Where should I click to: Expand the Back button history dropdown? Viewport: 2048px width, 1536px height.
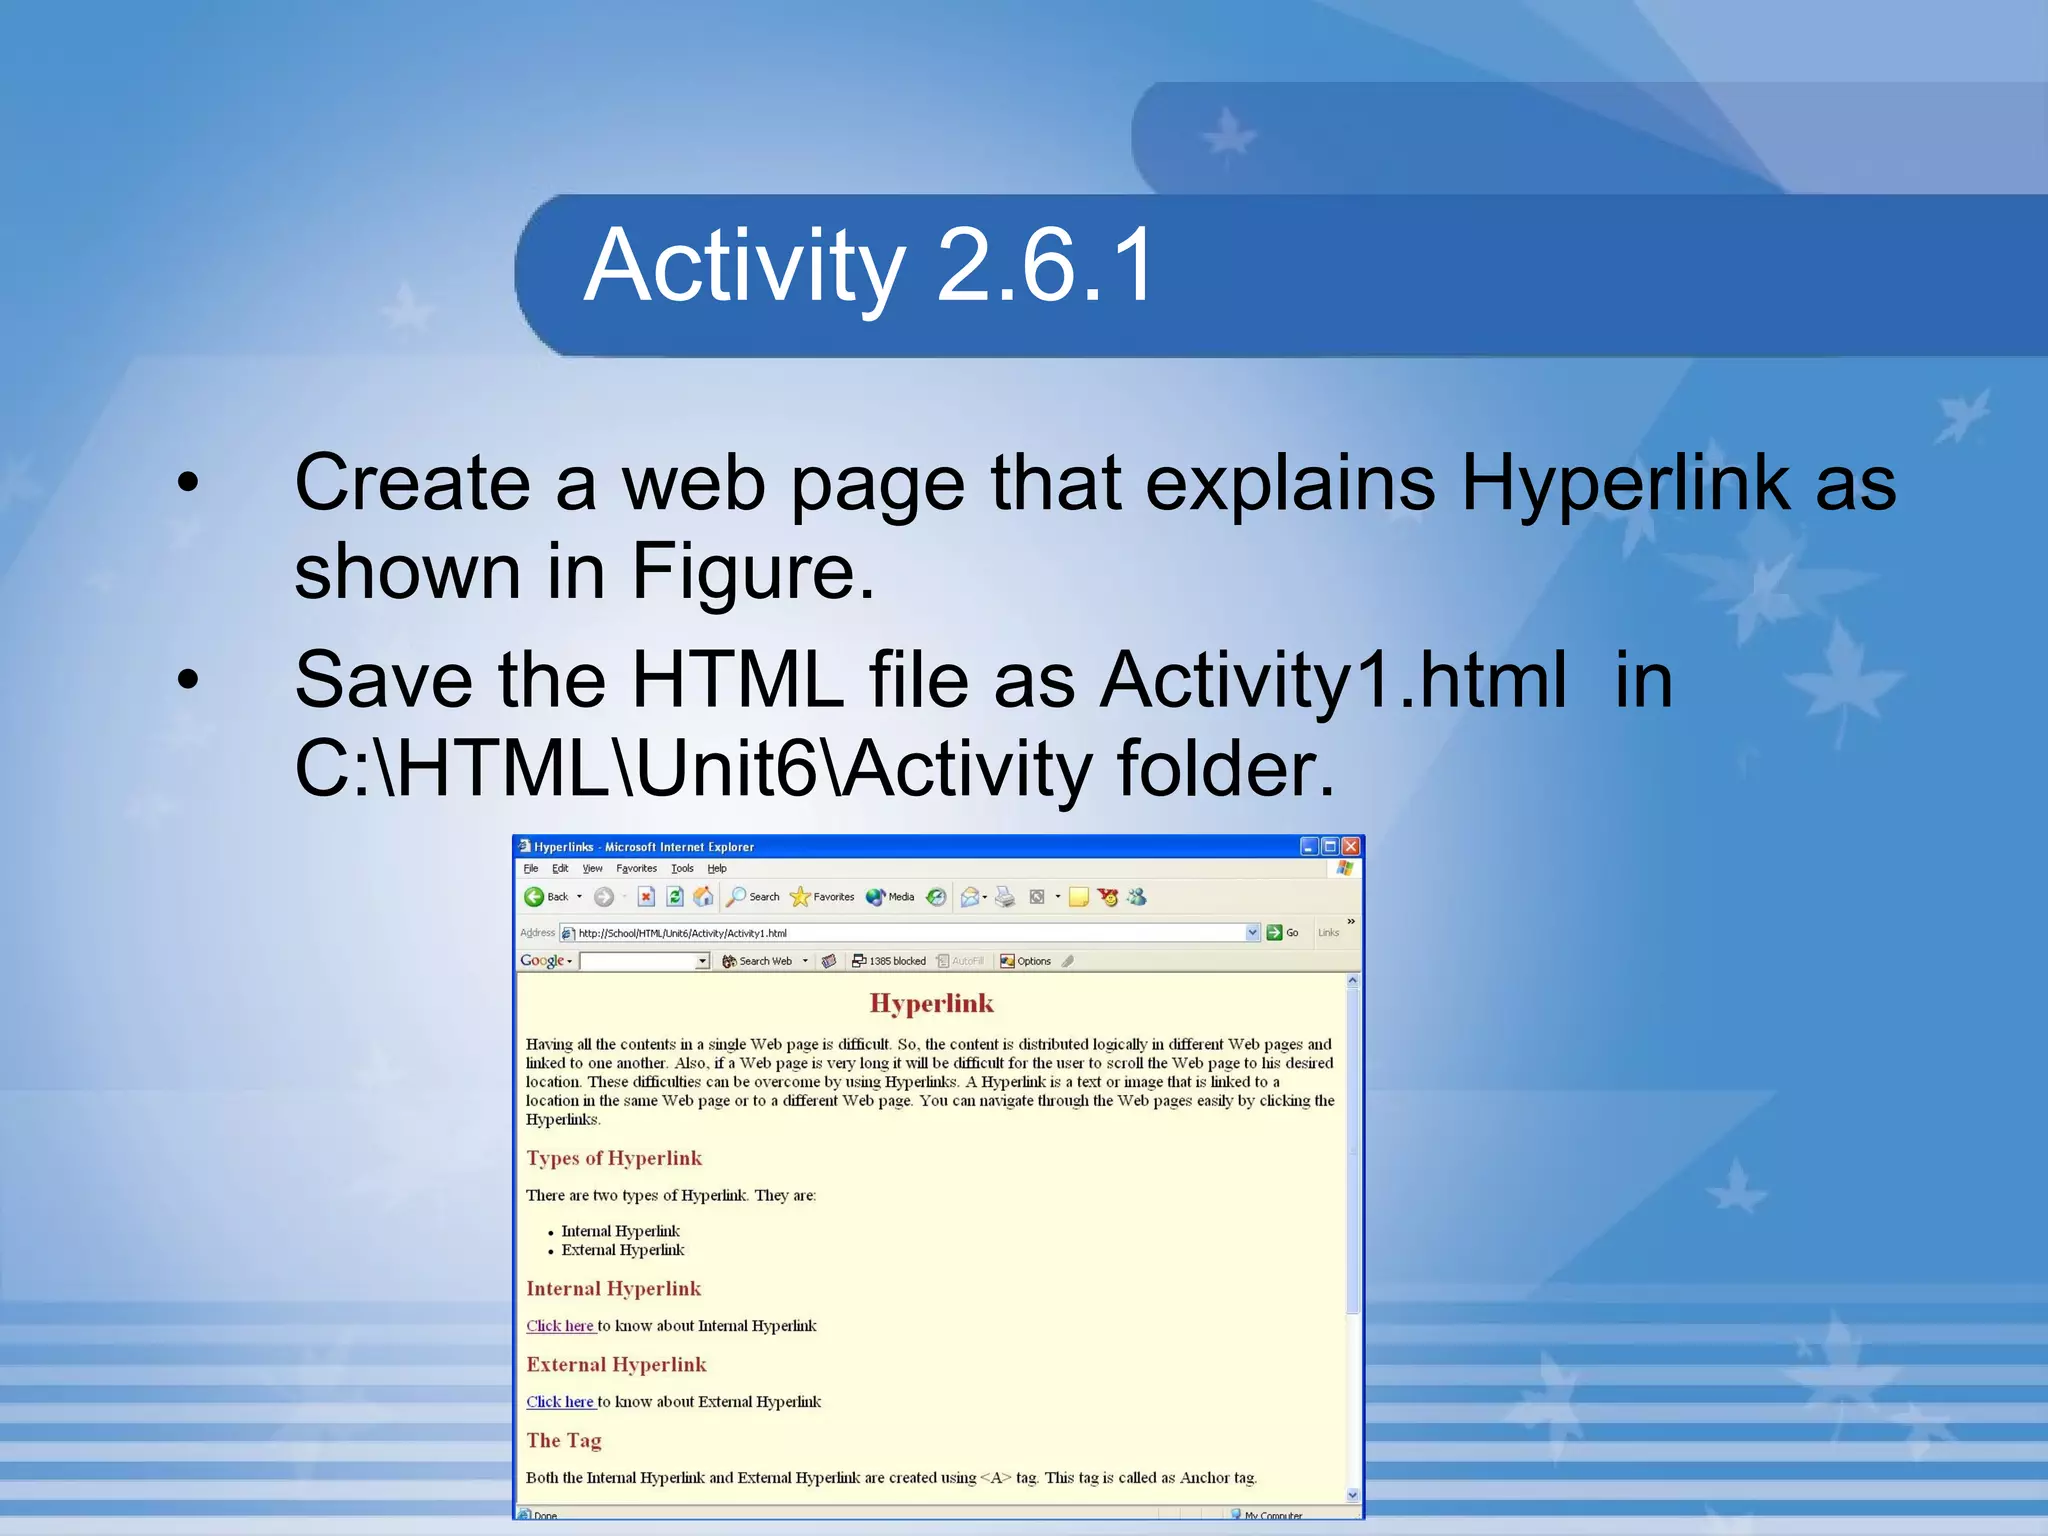point(579,897)
